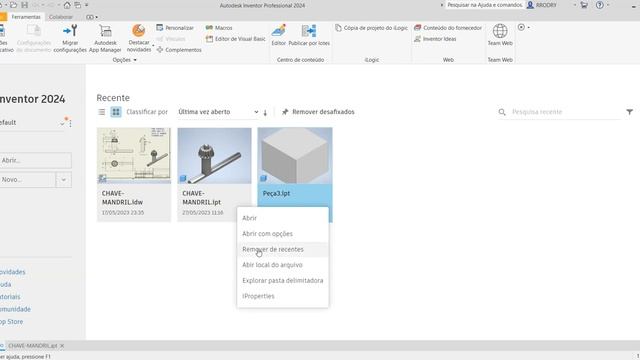Image resolution: width=640 pixels, height=360 pixels.
Task: Click the user account RRODRY icon
Action: pyautogui.click(x=530, y=5)
